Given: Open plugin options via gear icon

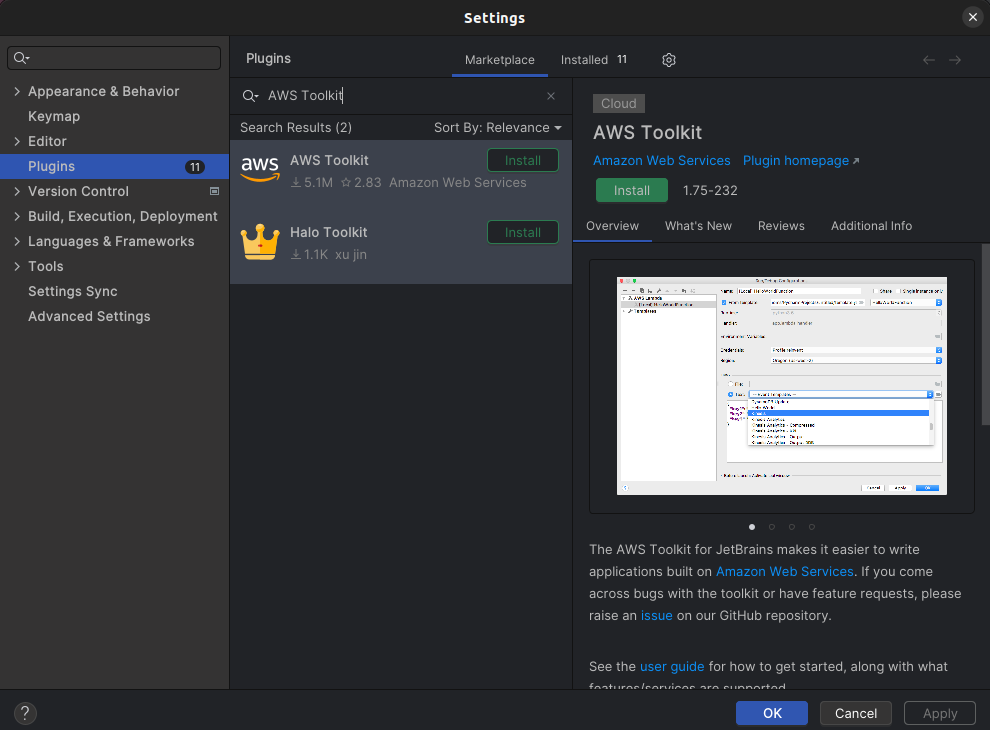Looking at the screenshot, I should click(x=668, y=60).
